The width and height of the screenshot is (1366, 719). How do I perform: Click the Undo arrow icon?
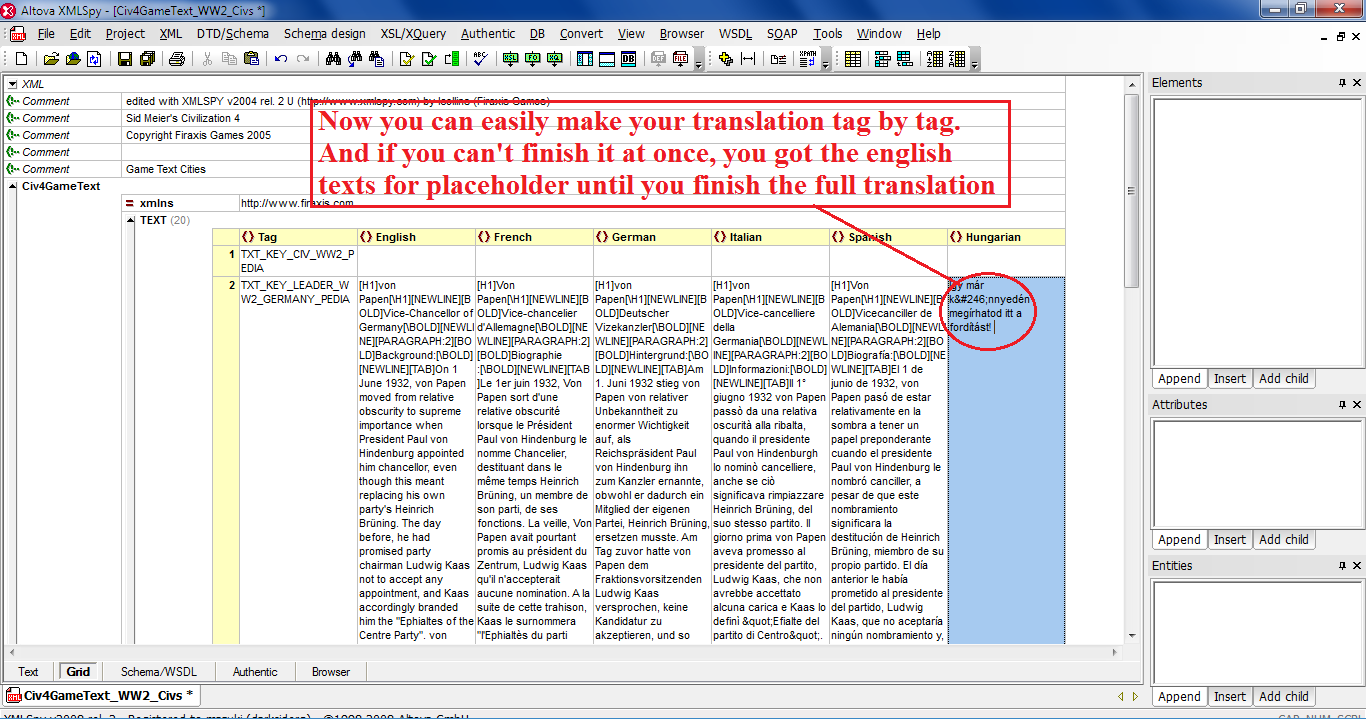click(281, 59)
